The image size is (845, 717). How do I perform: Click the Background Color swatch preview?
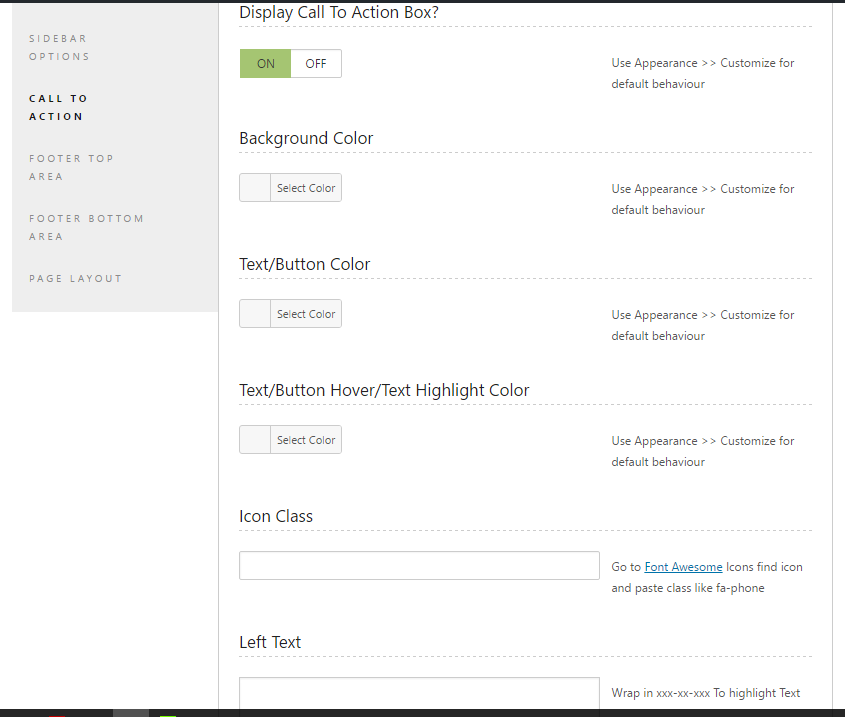click(x=255, y=188)
